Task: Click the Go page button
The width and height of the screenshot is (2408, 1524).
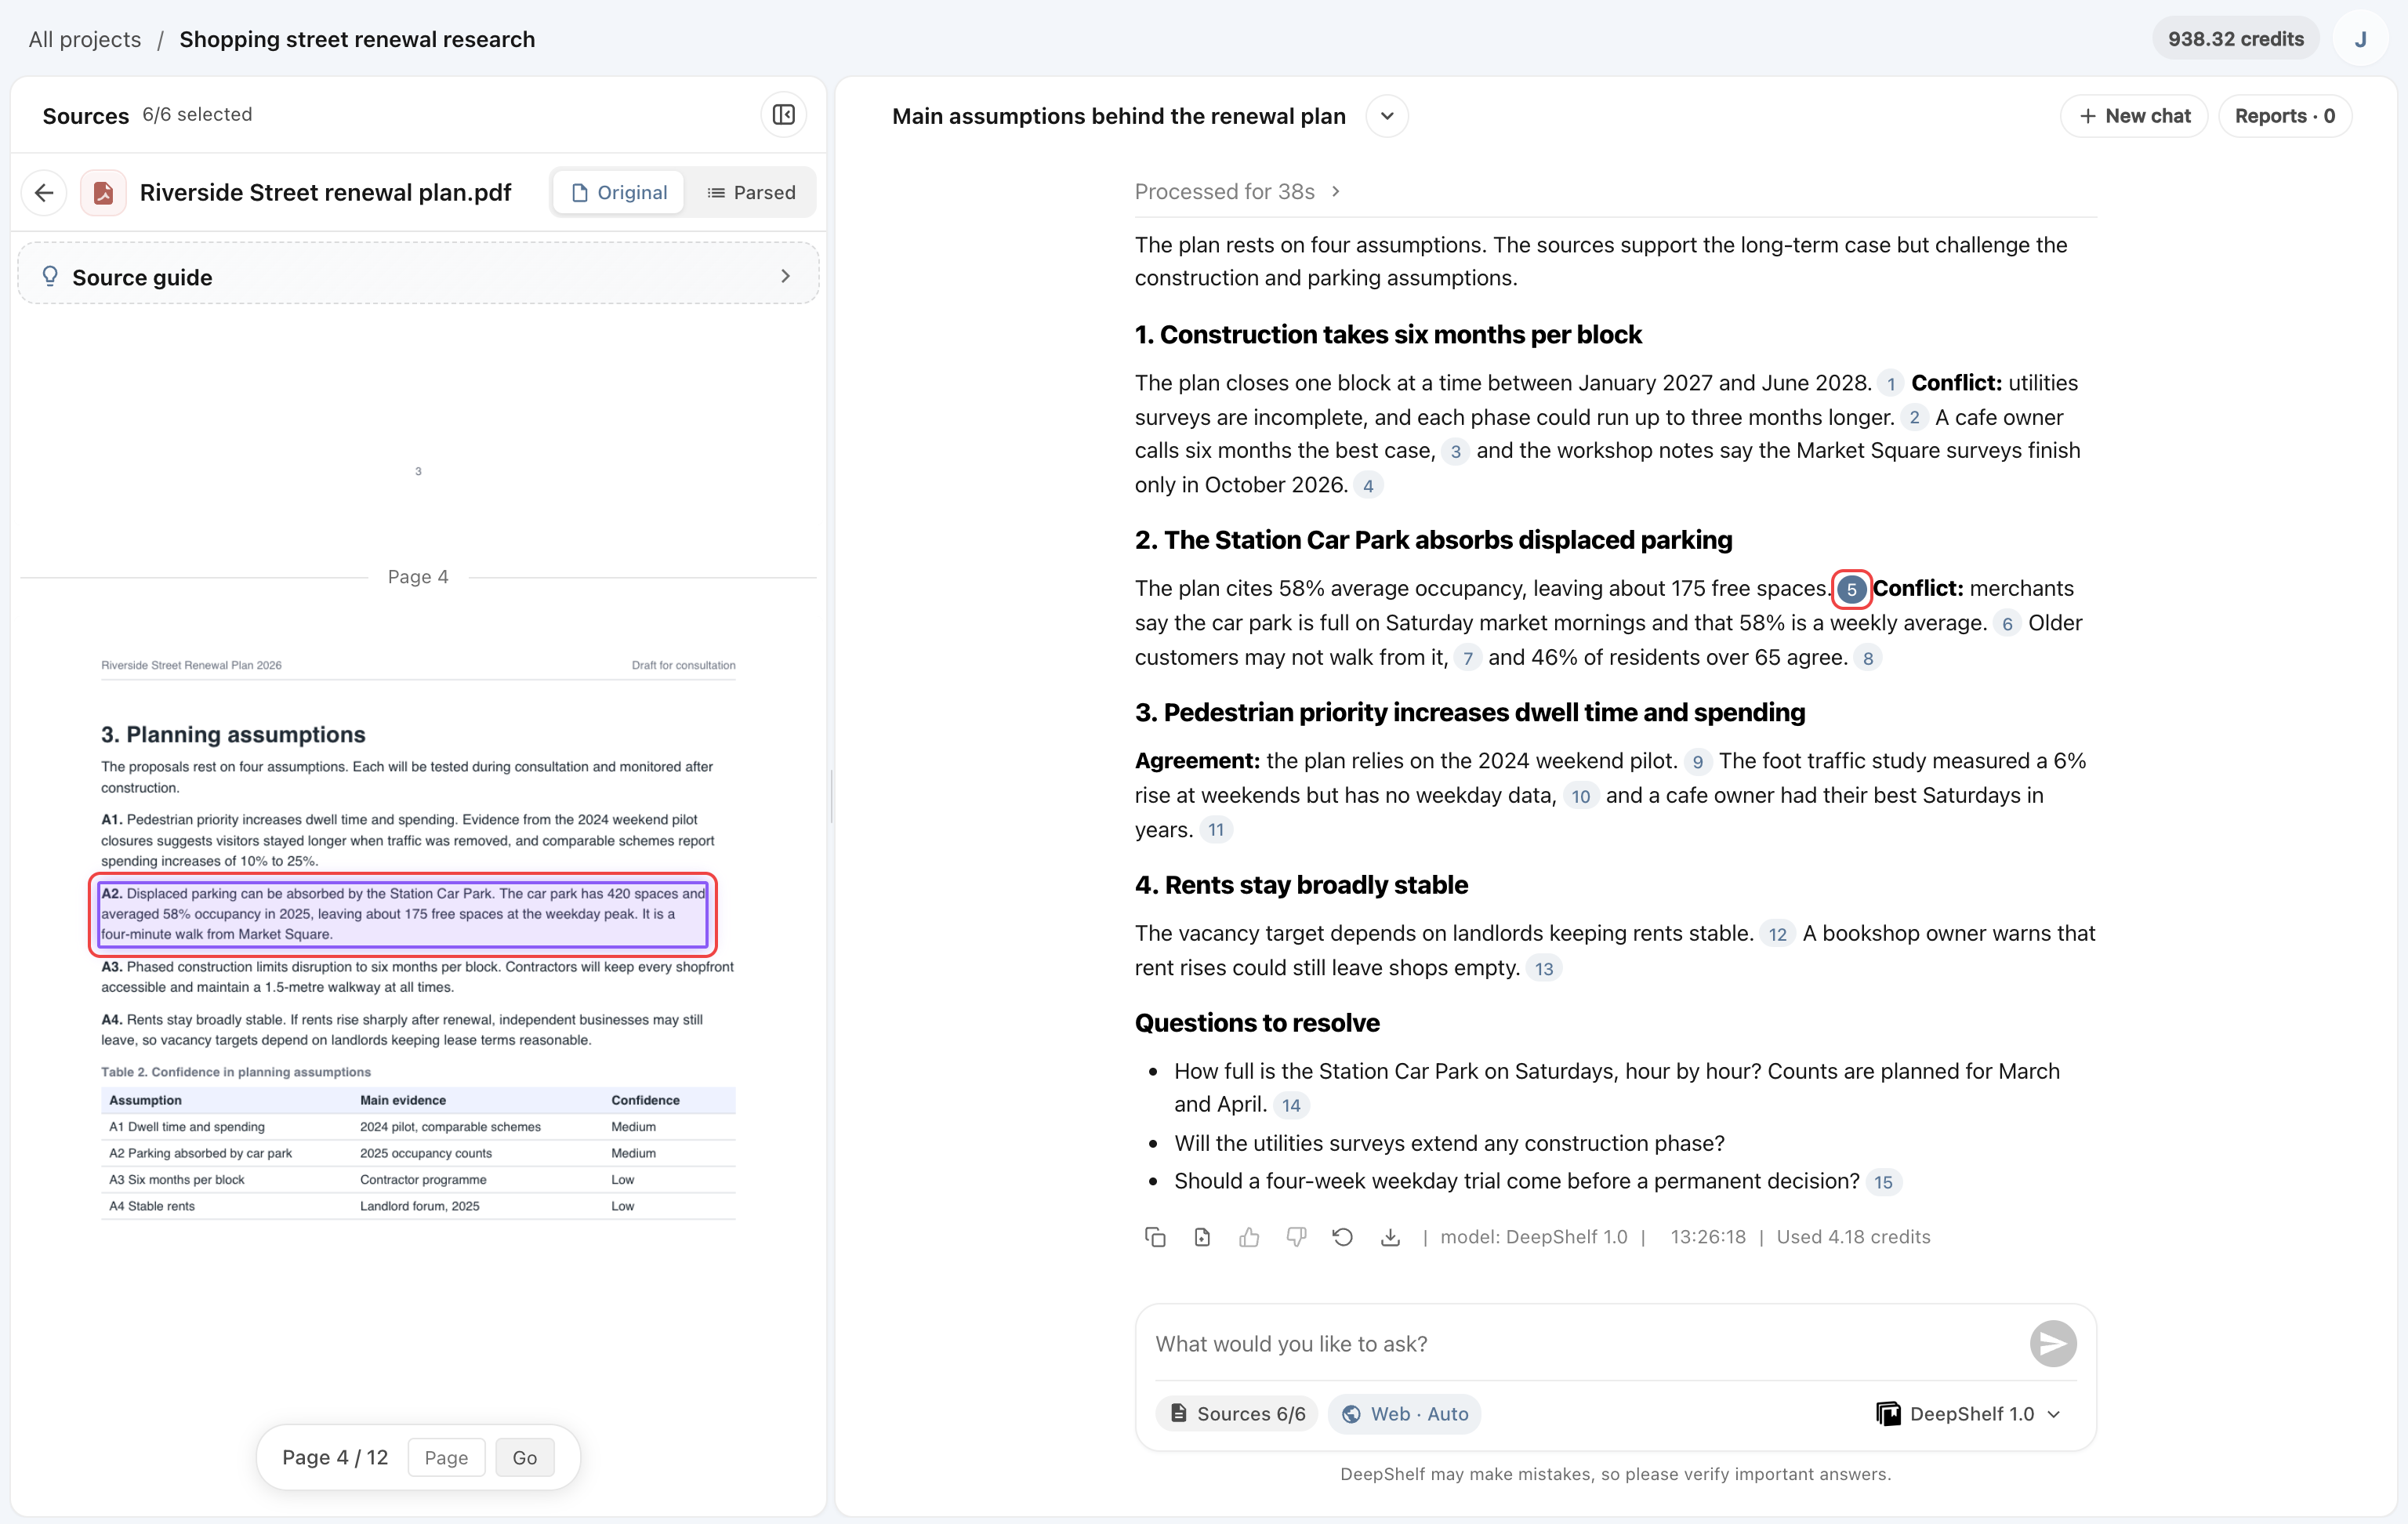Action: 524,1457
